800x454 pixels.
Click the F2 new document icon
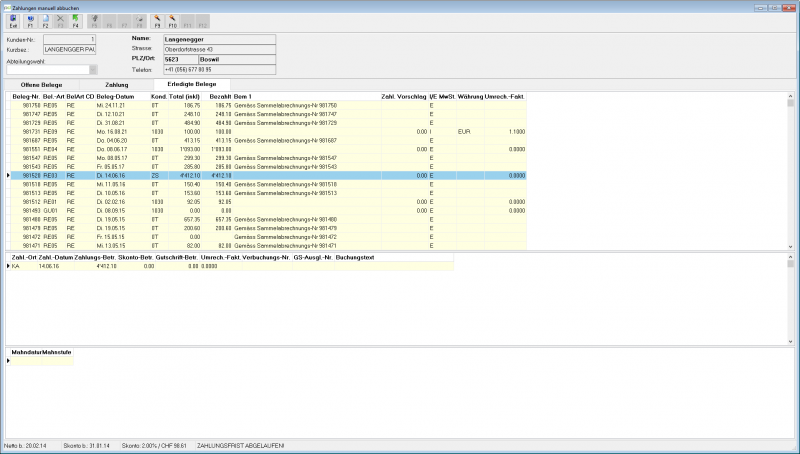(45, 21)
